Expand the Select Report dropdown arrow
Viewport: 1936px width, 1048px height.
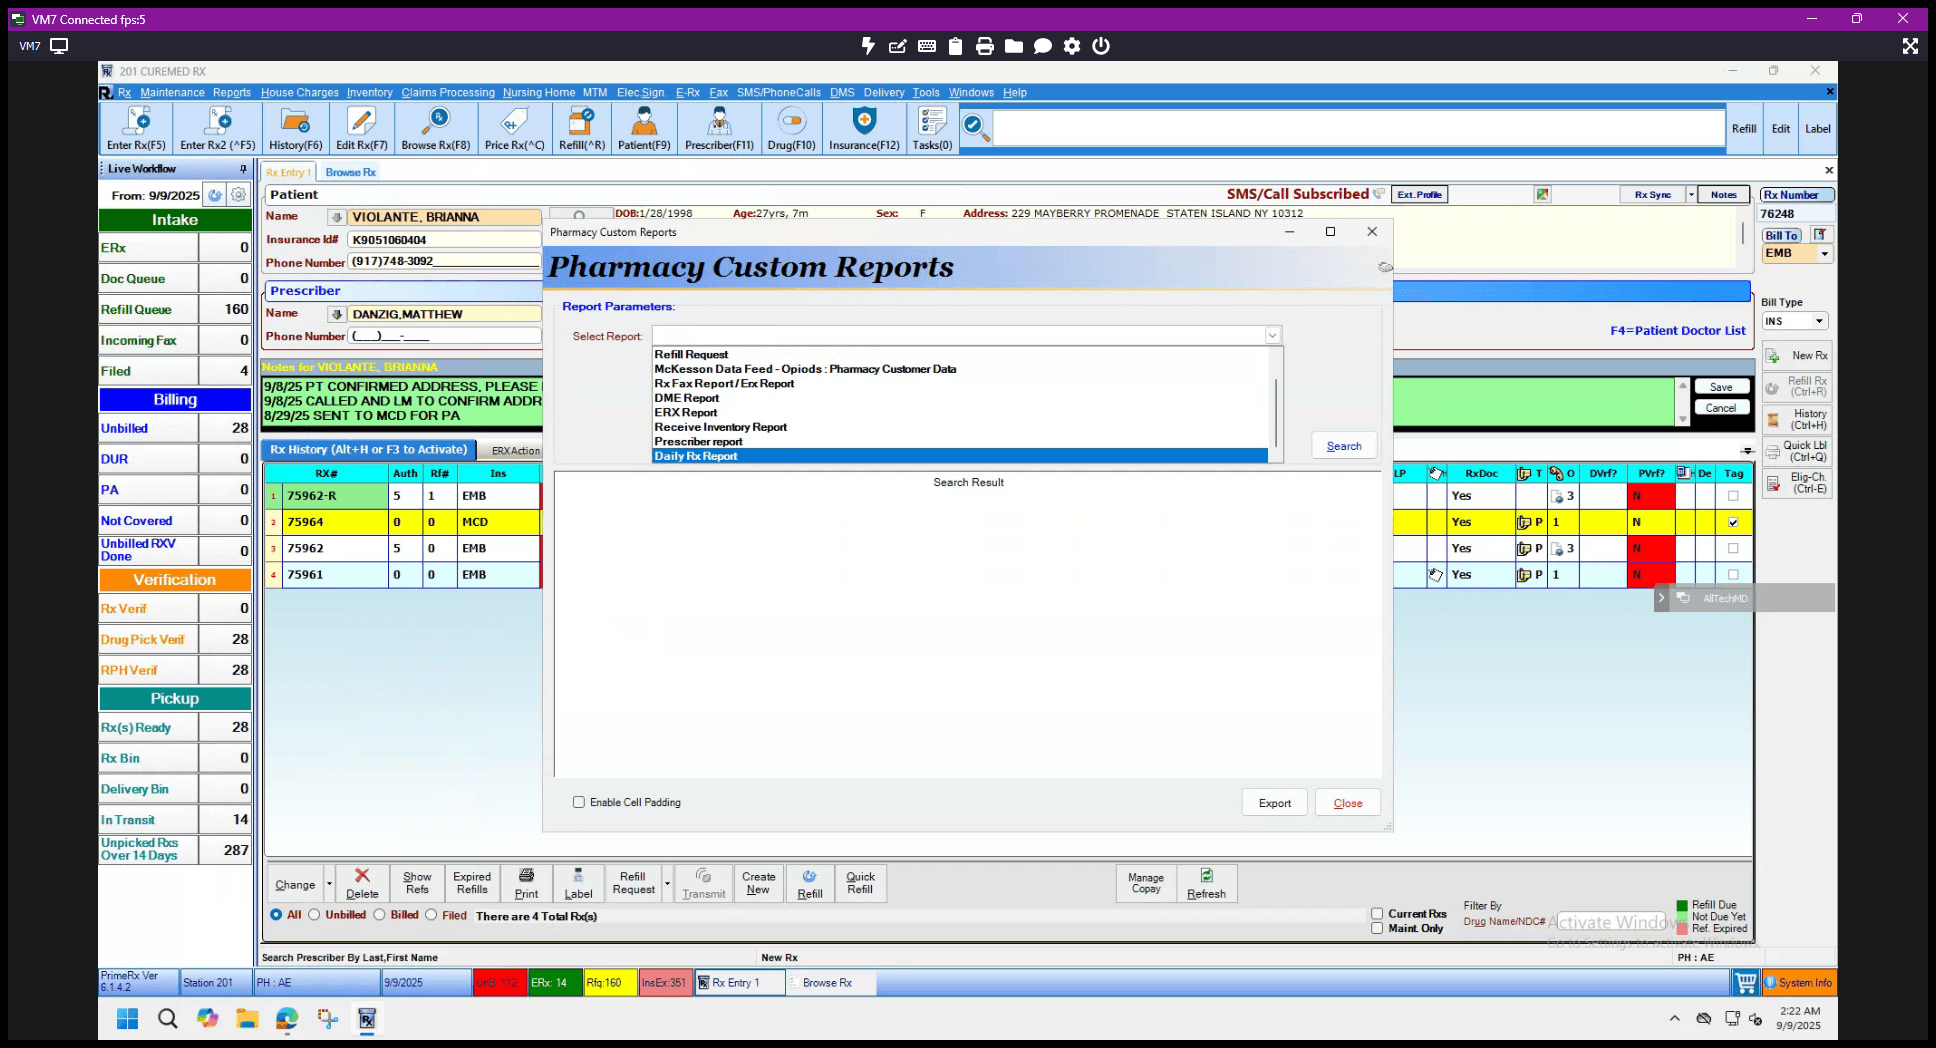1272,336
